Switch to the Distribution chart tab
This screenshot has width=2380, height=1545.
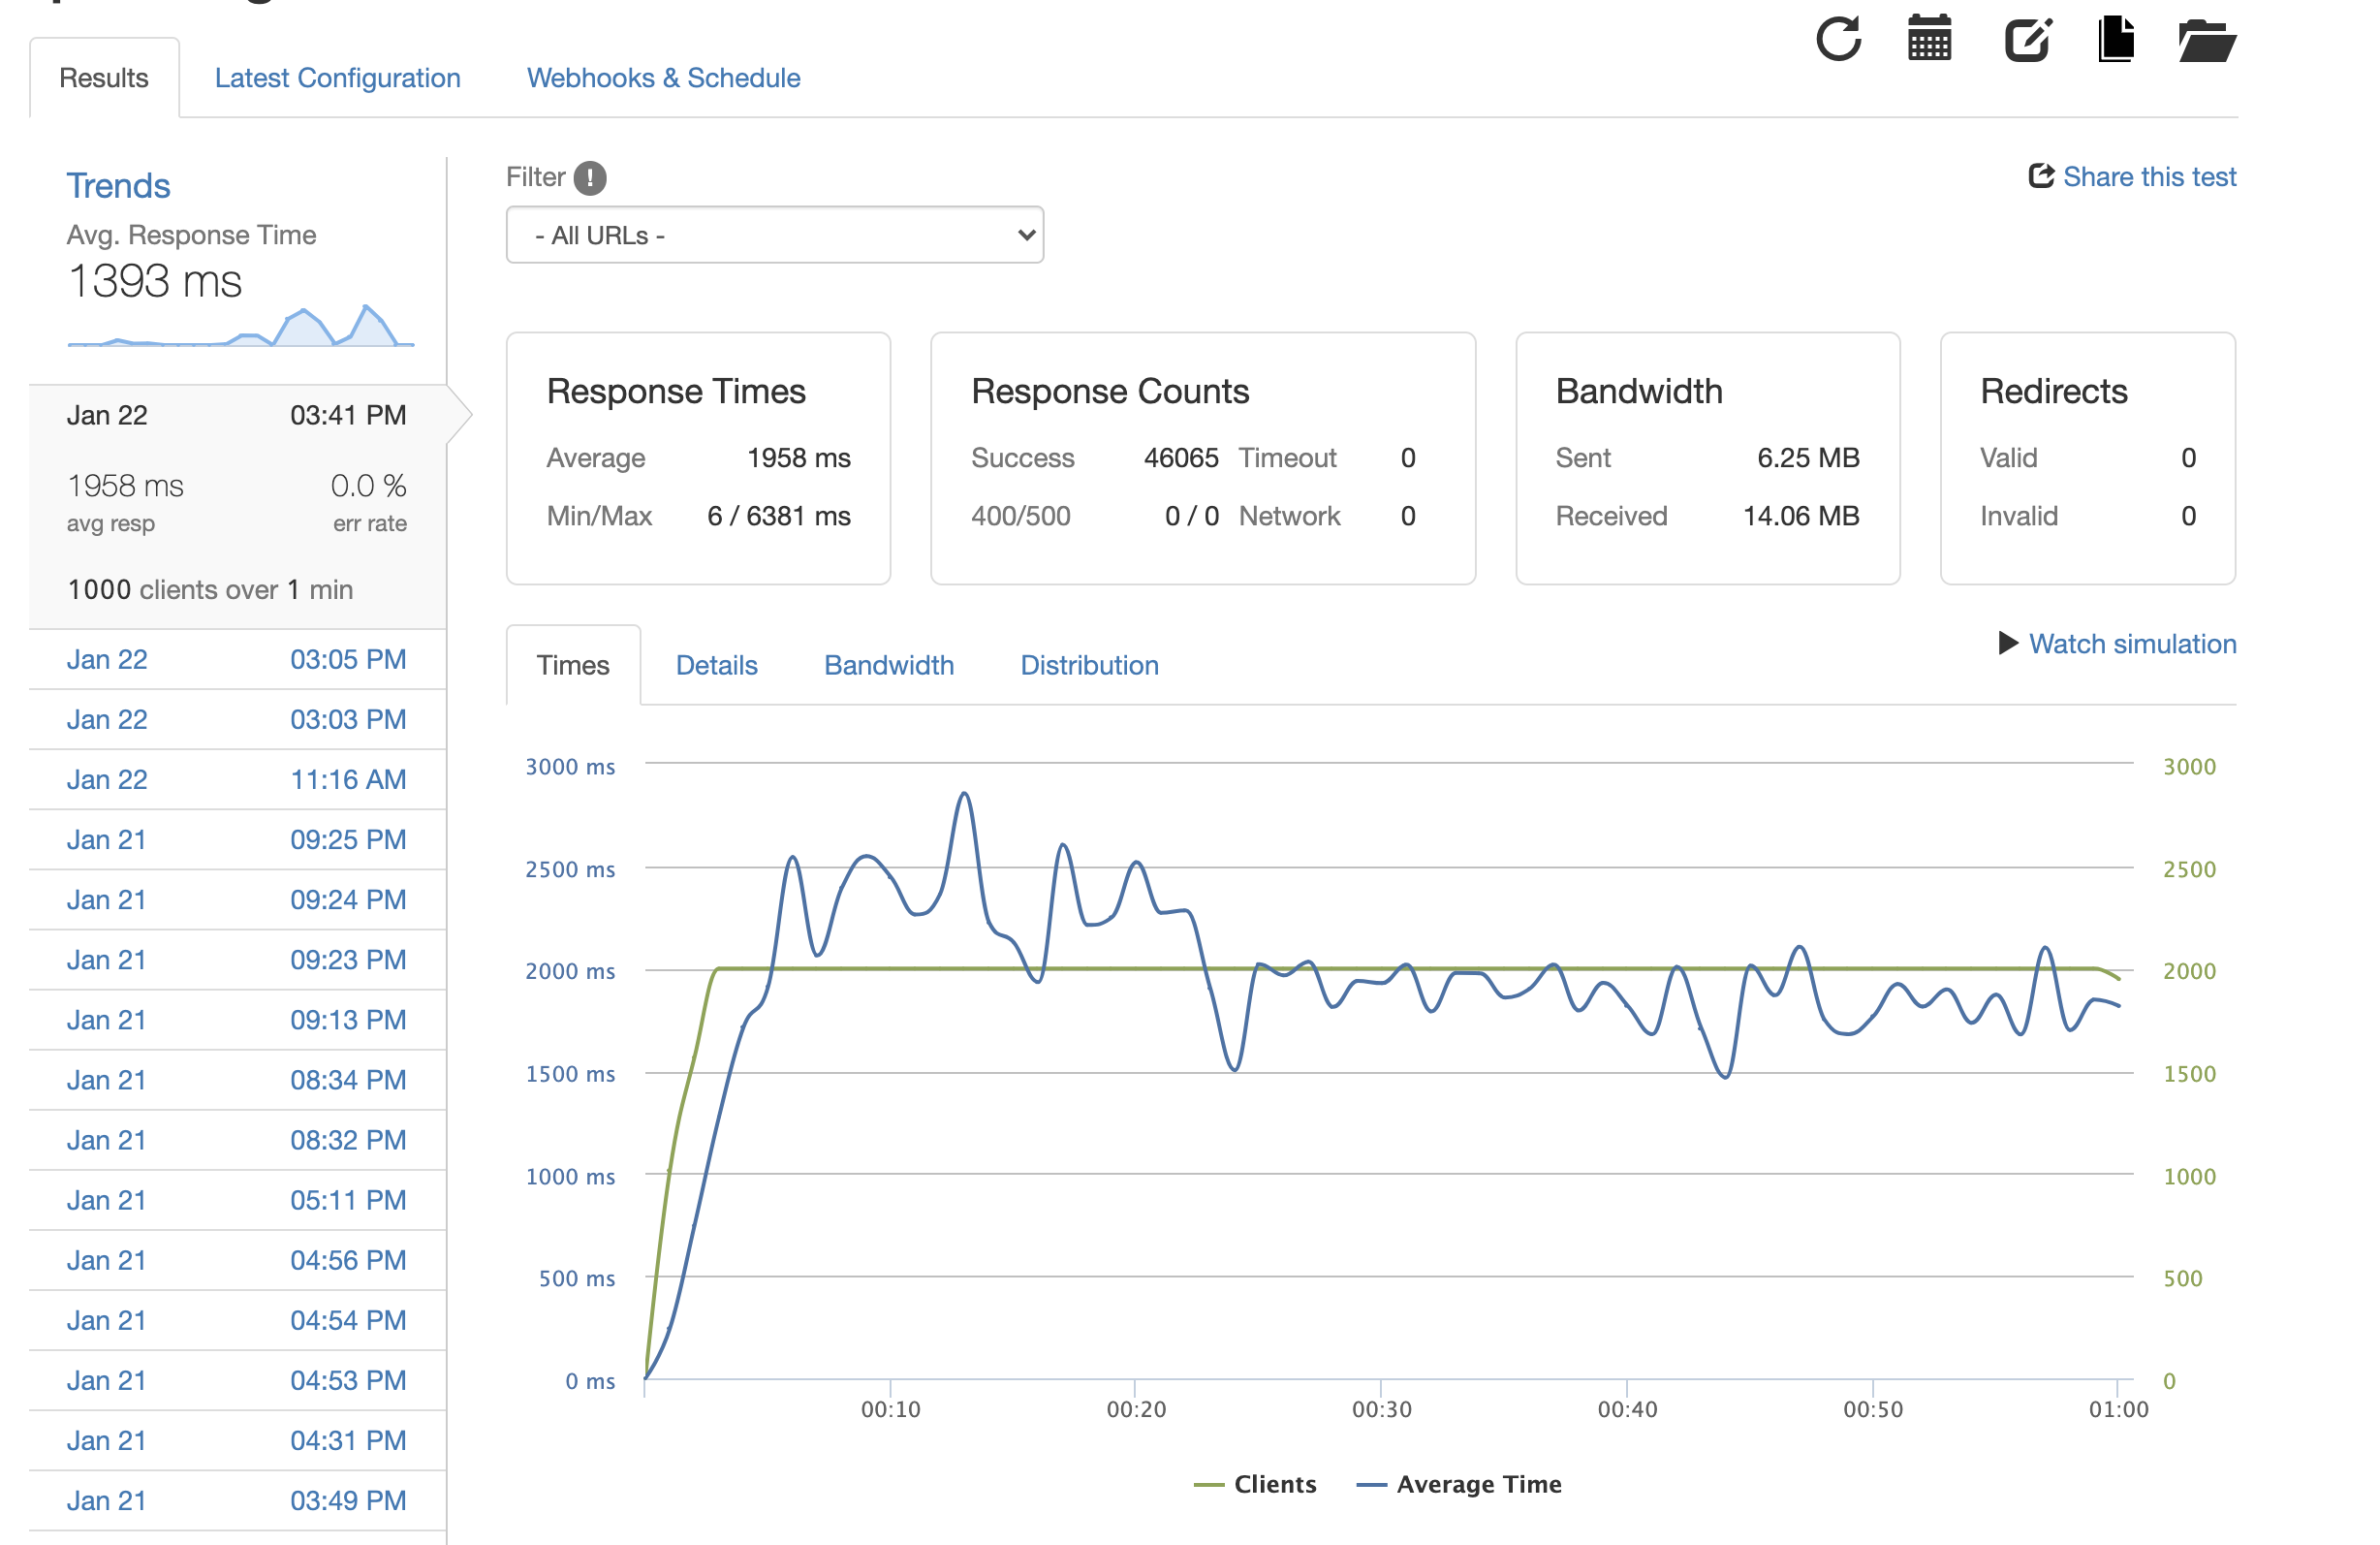point(1089,665)
